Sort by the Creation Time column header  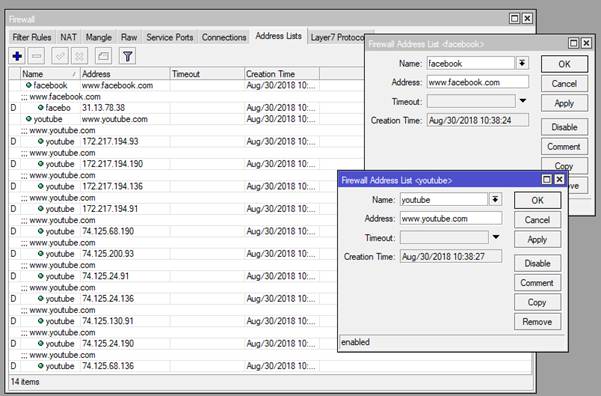point(282,74)
